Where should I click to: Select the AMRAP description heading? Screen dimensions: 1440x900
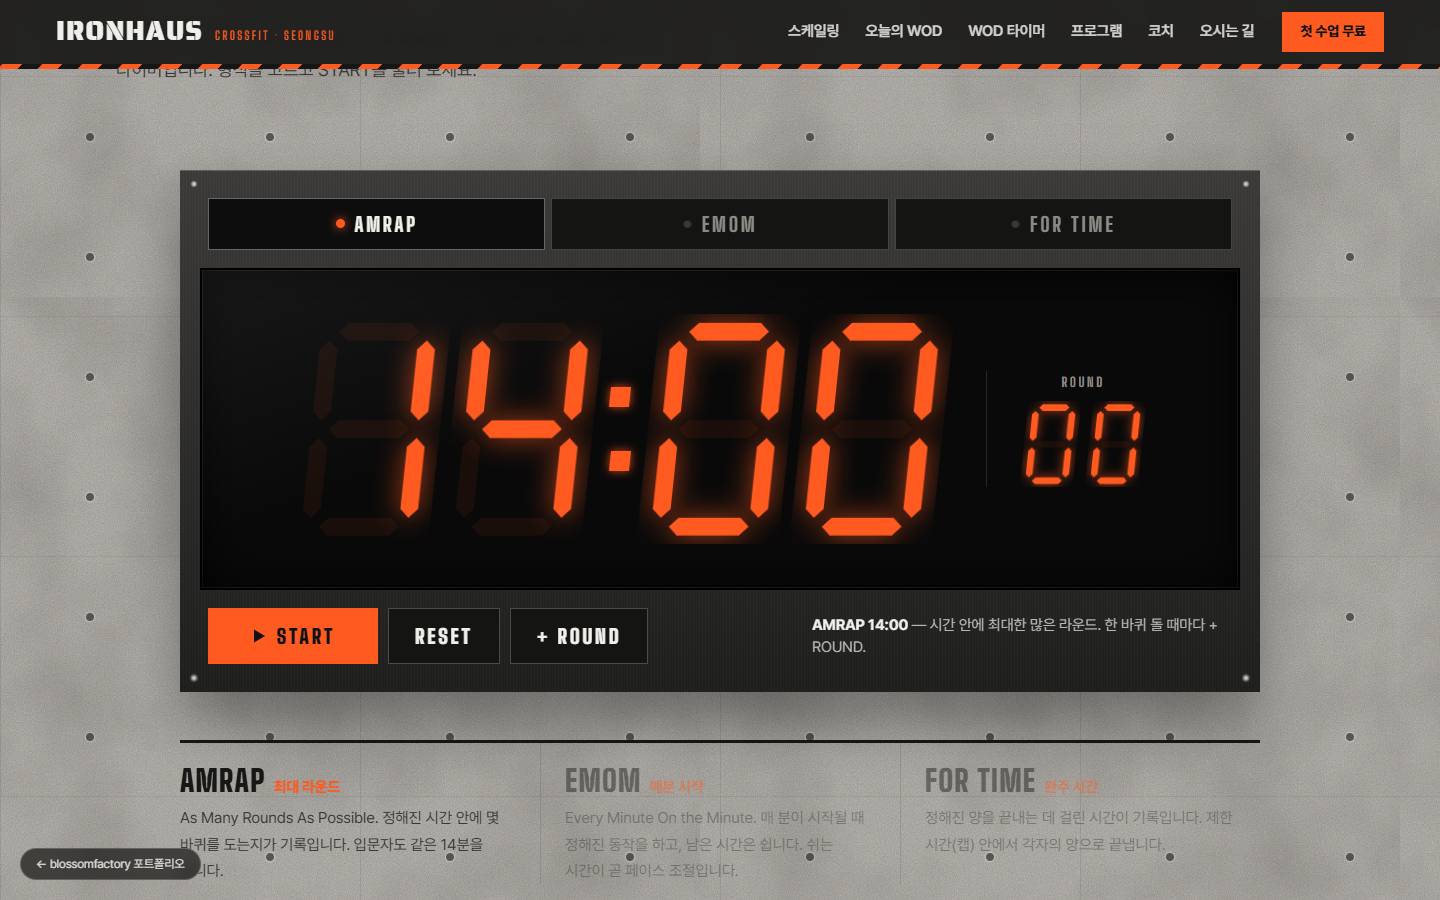(x=222, y=780)
